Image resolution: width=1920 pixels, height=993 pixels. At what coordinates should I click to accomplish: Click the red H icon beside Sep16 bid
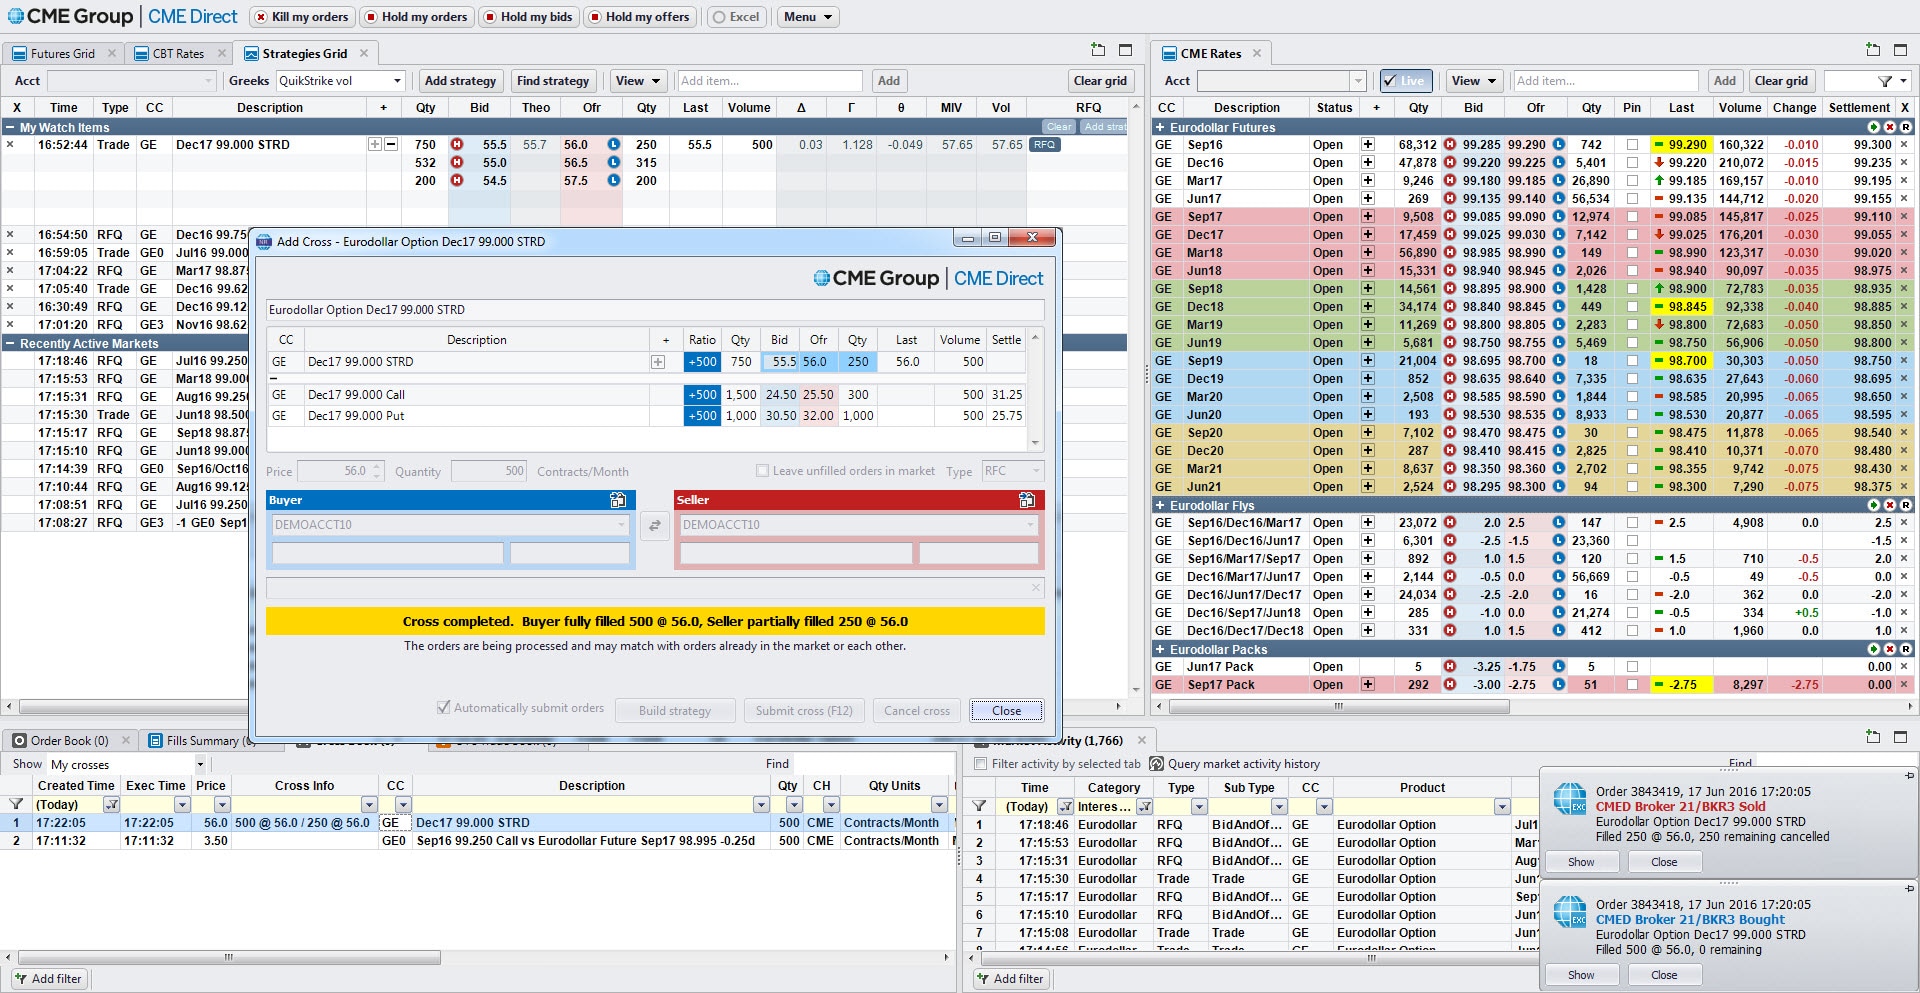point(1449,145)
